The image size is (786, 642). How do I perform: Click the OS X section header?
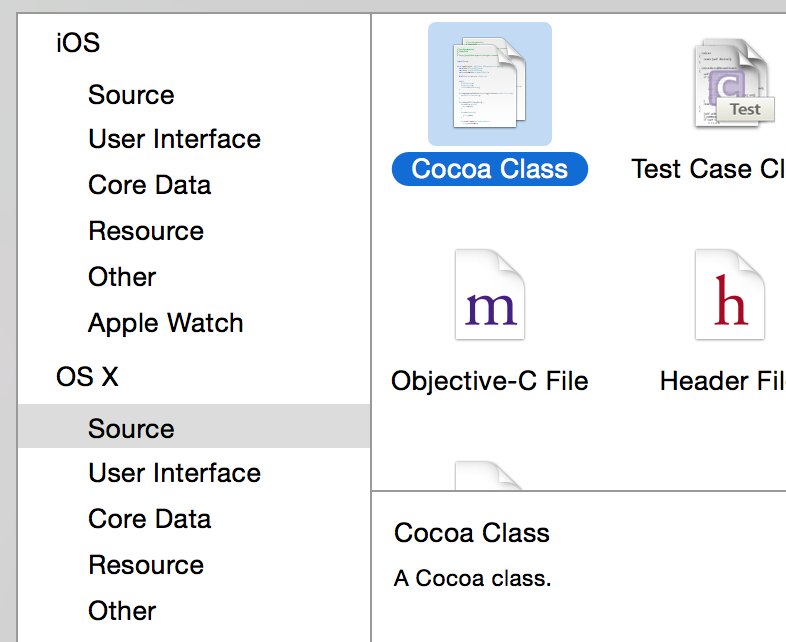87,377
